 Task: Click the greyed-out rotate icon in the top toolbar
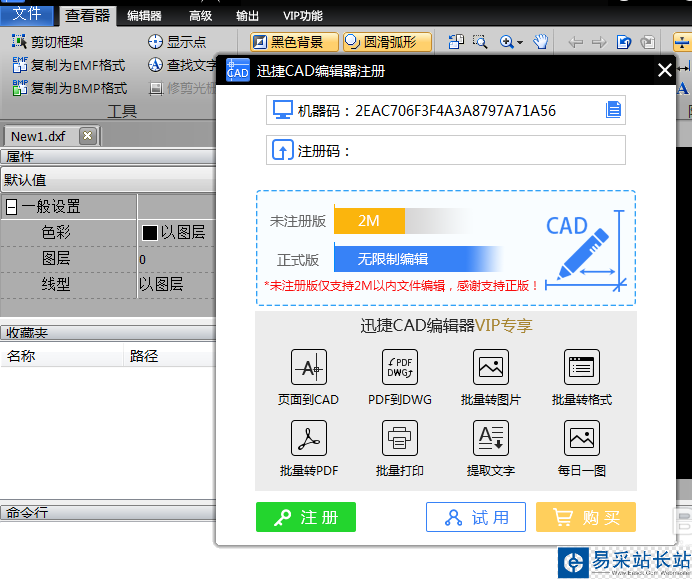(x=647, y=42)
